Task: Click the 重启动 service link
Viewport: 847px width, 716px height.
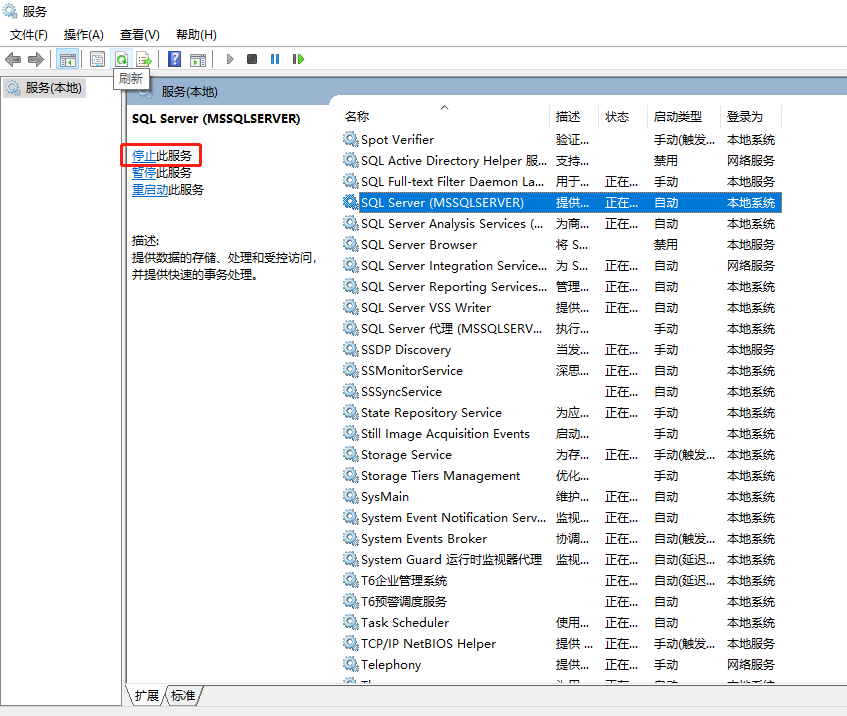Action: 150,189
